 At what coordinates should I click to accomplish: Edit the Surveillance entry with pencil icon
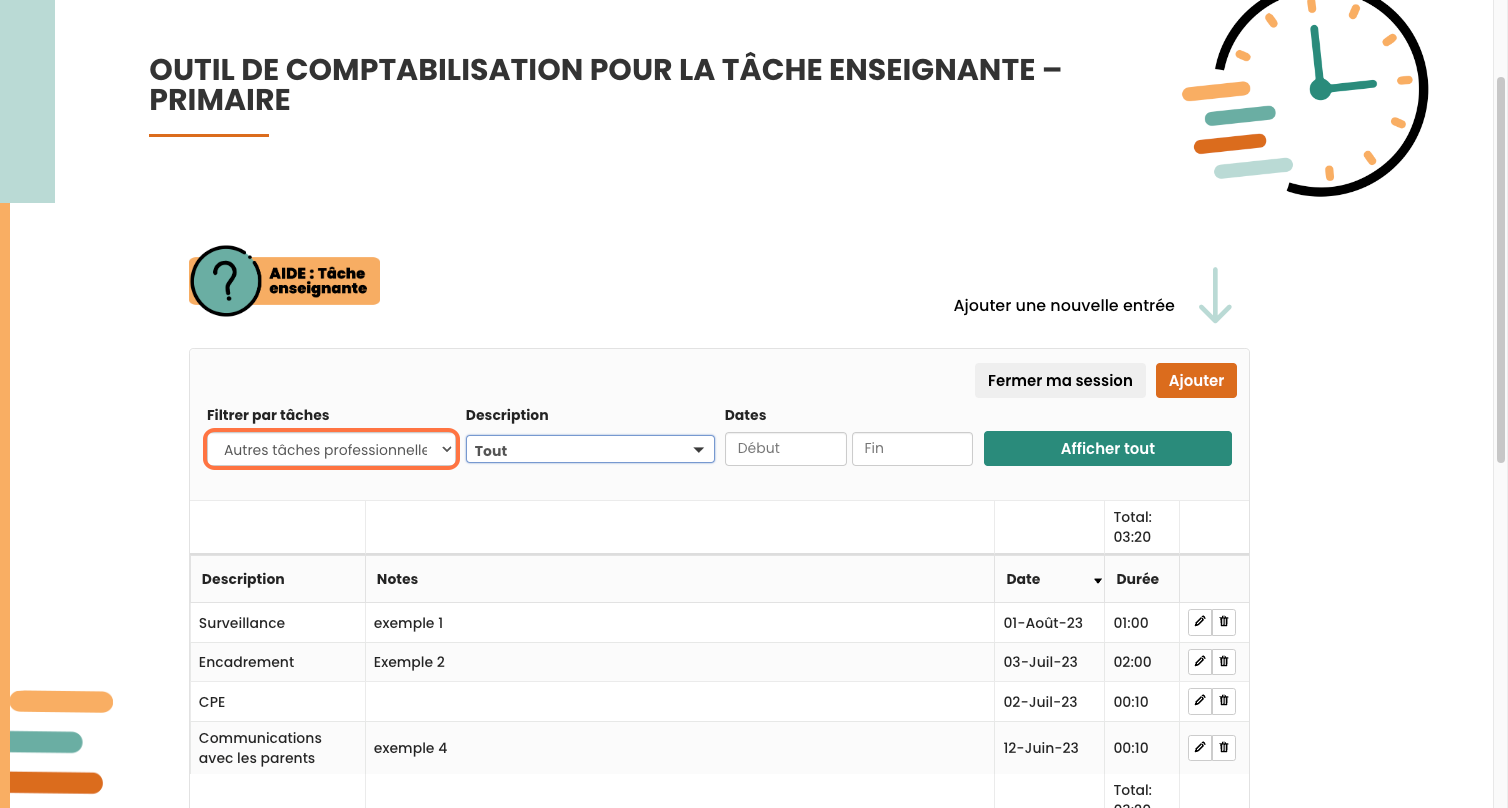point(1200,622)
